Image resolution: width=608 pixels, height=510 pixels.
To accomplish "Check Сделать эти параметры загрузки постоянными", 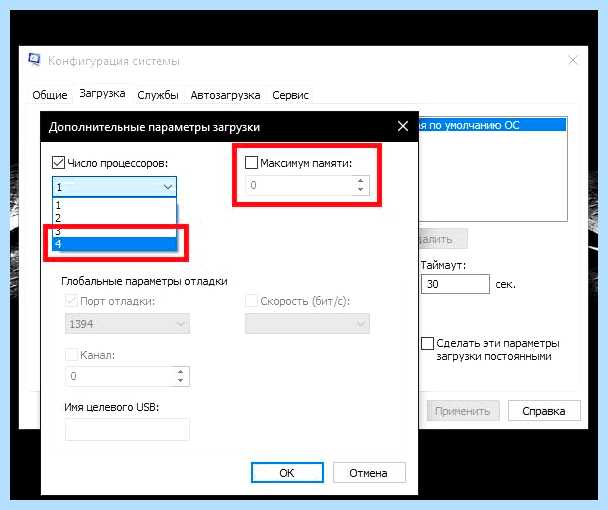I will [427, 343].
